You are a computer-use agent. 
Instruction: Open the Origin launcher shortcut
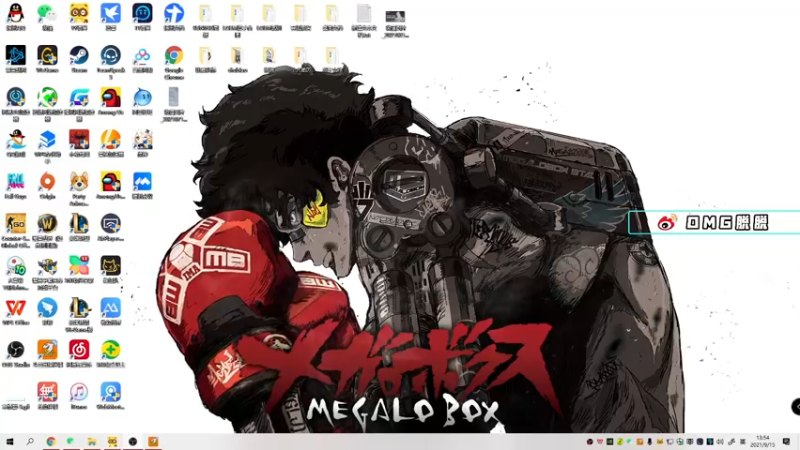47,186
